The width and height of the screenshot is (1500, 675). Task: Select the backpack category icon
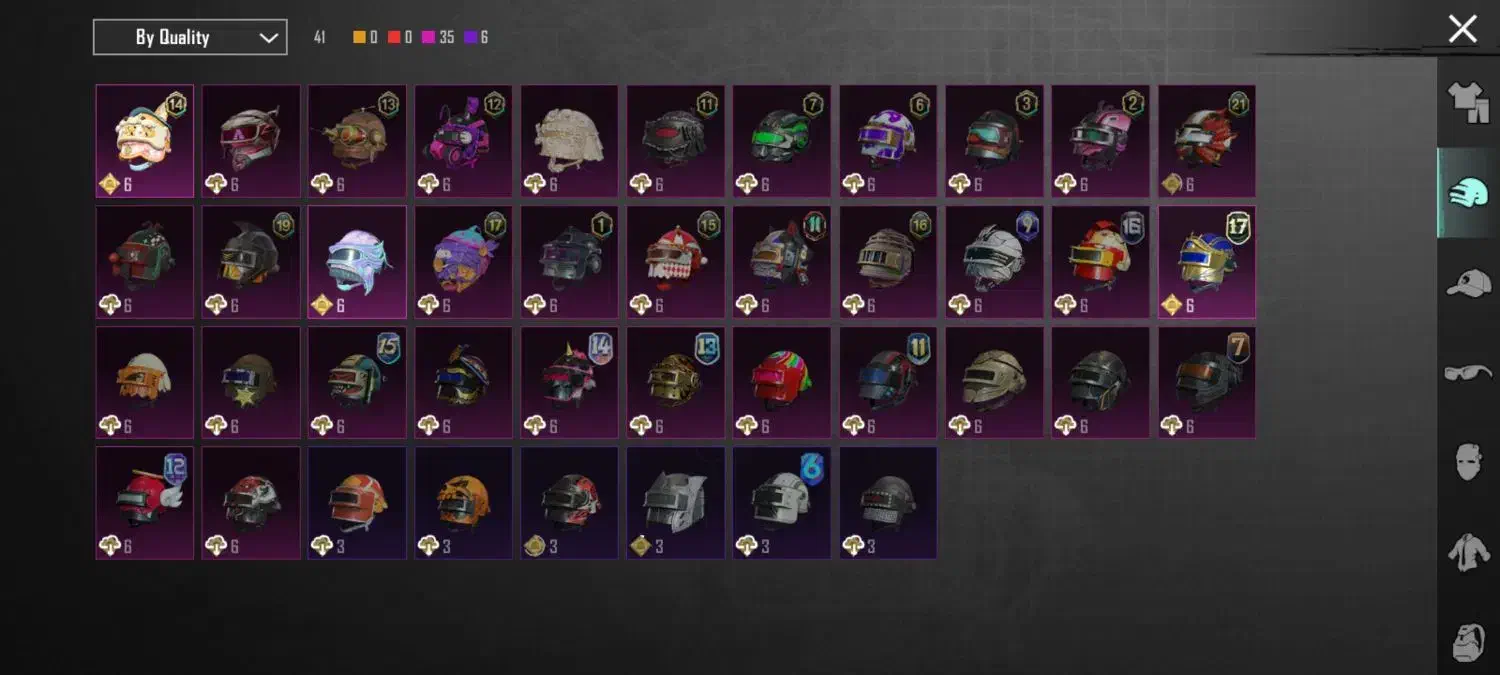pyautogui.click(x=1468, y=642)
